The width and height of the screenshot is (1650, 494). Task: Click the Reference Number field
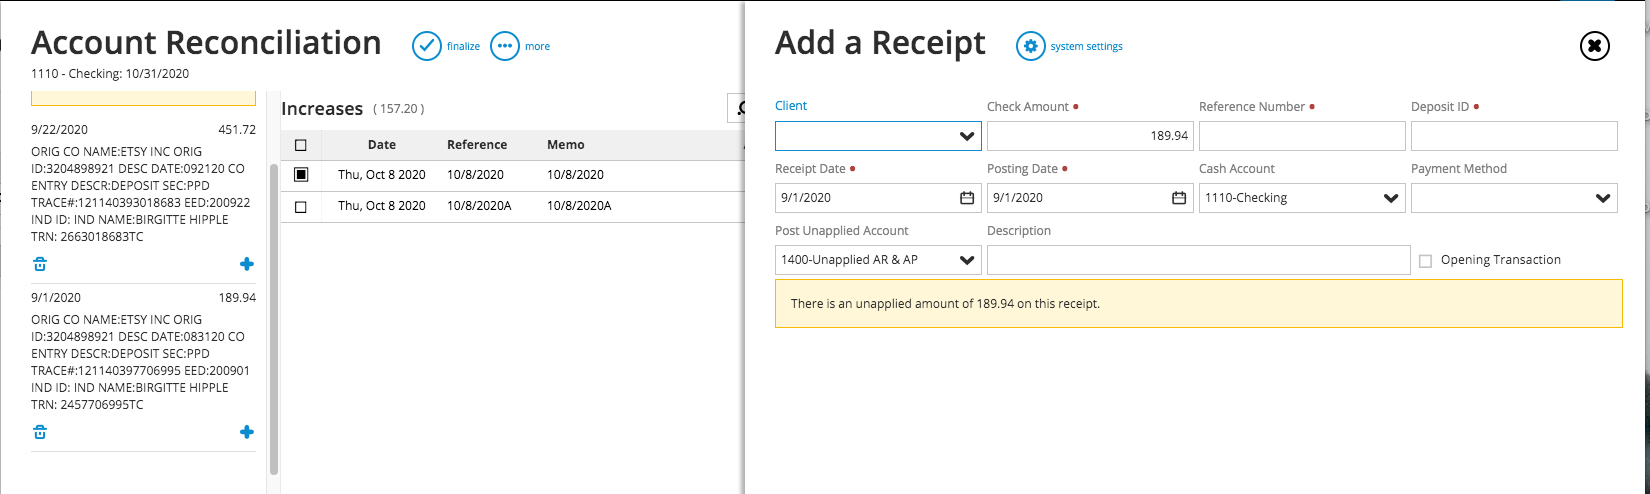[x=1302, y=136]
